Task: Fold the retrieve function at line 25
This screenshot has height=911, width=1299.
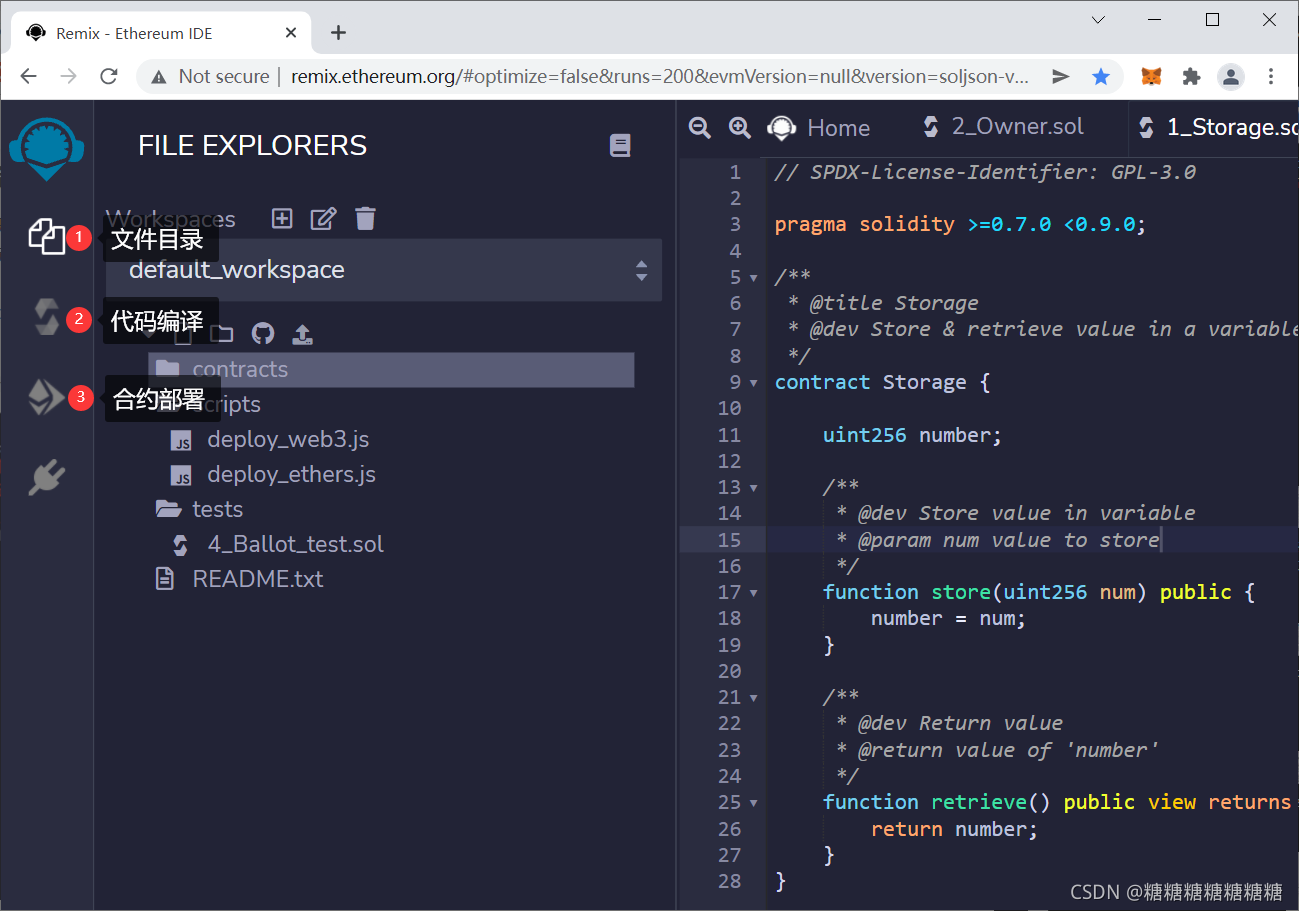Action: click(x=753, y=802)
